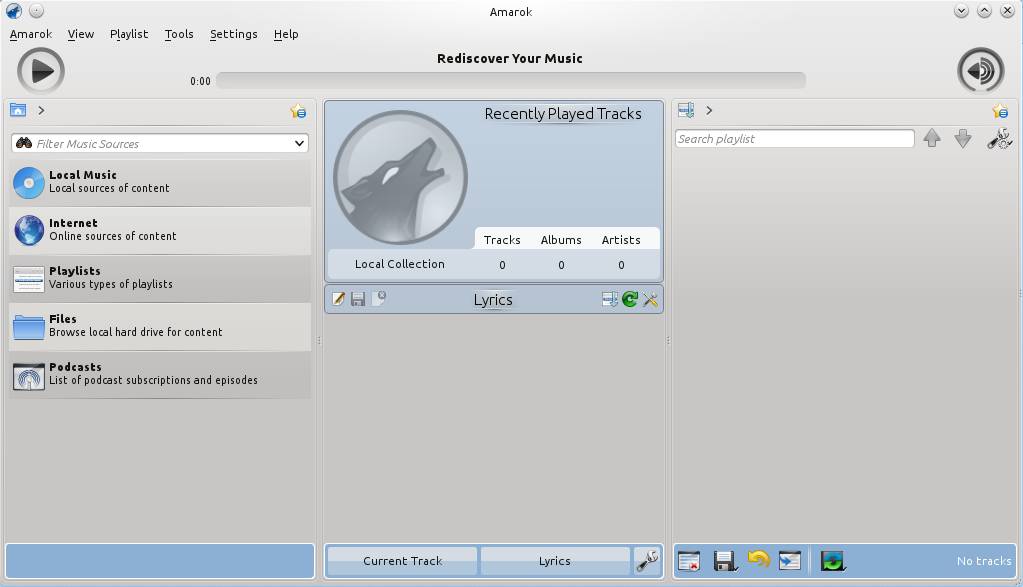Open Filter Music Sources dropdown arrow

pos(299,143)
